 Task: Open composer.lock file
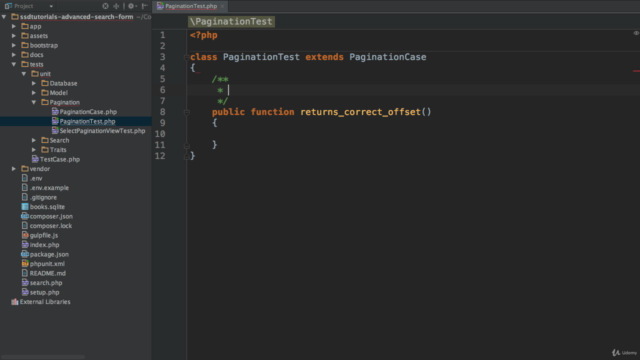pos(51,226)
